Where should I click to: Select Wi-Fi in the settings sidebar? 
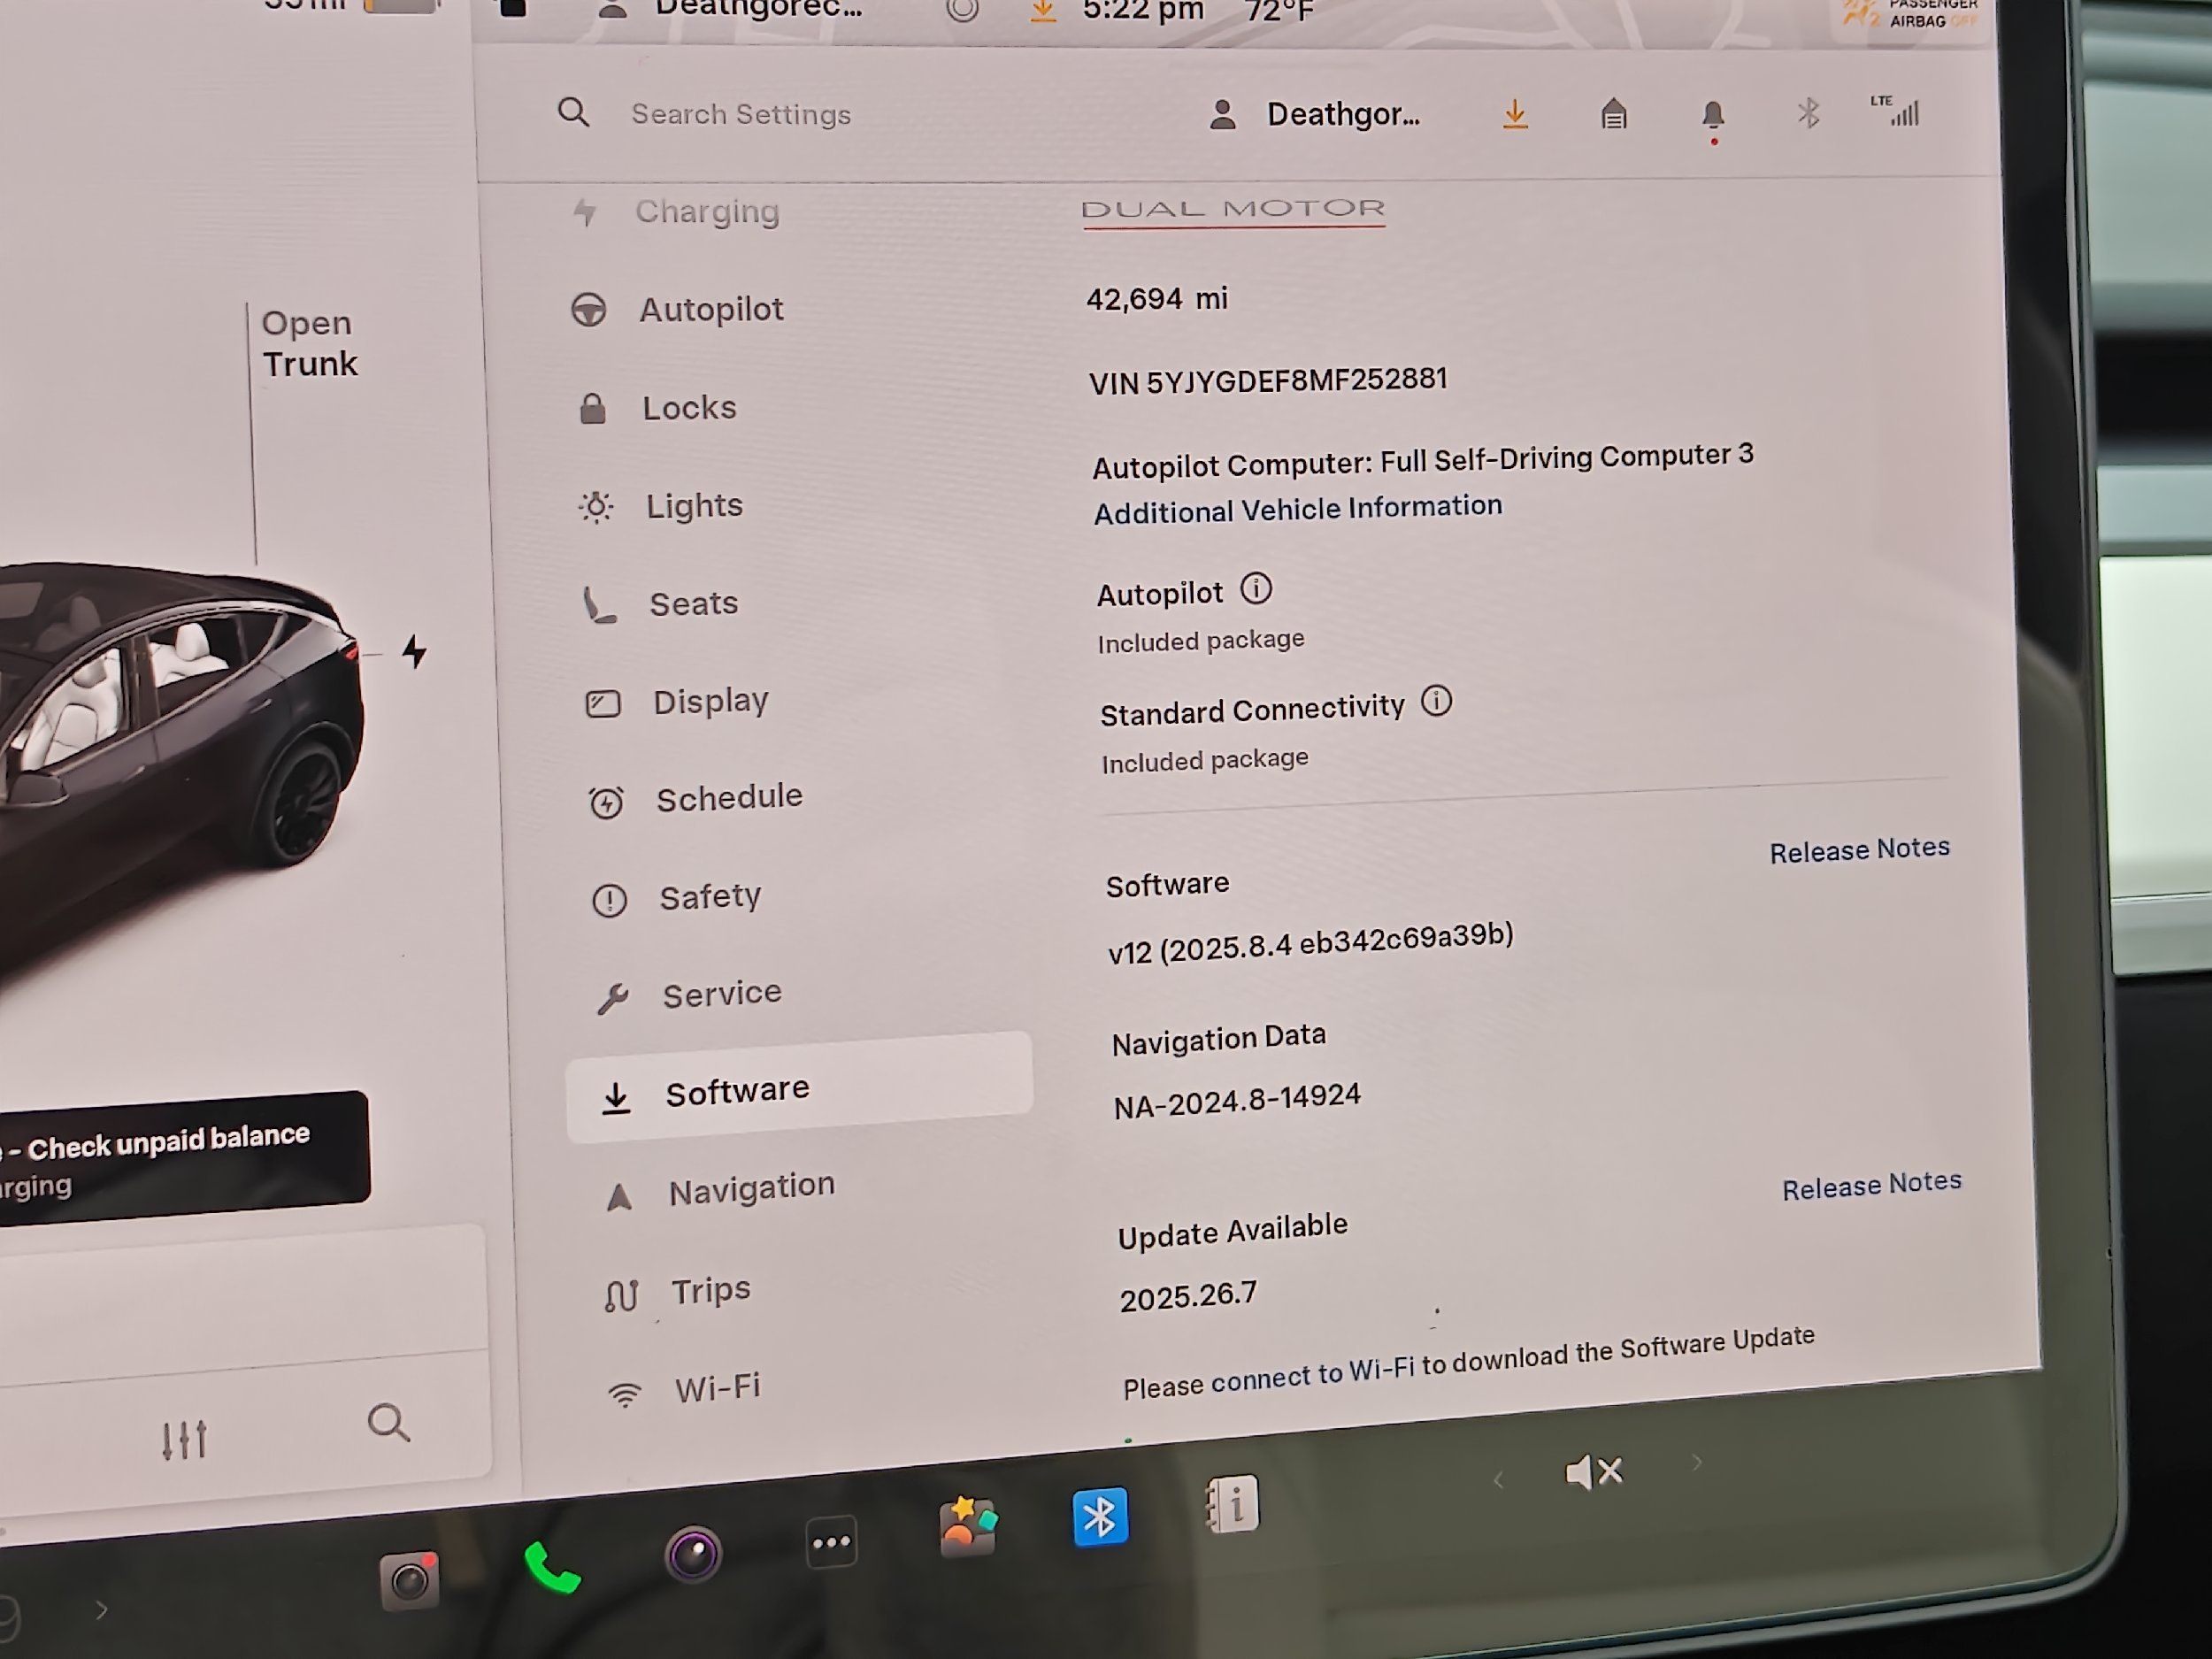click(685, 1388)
